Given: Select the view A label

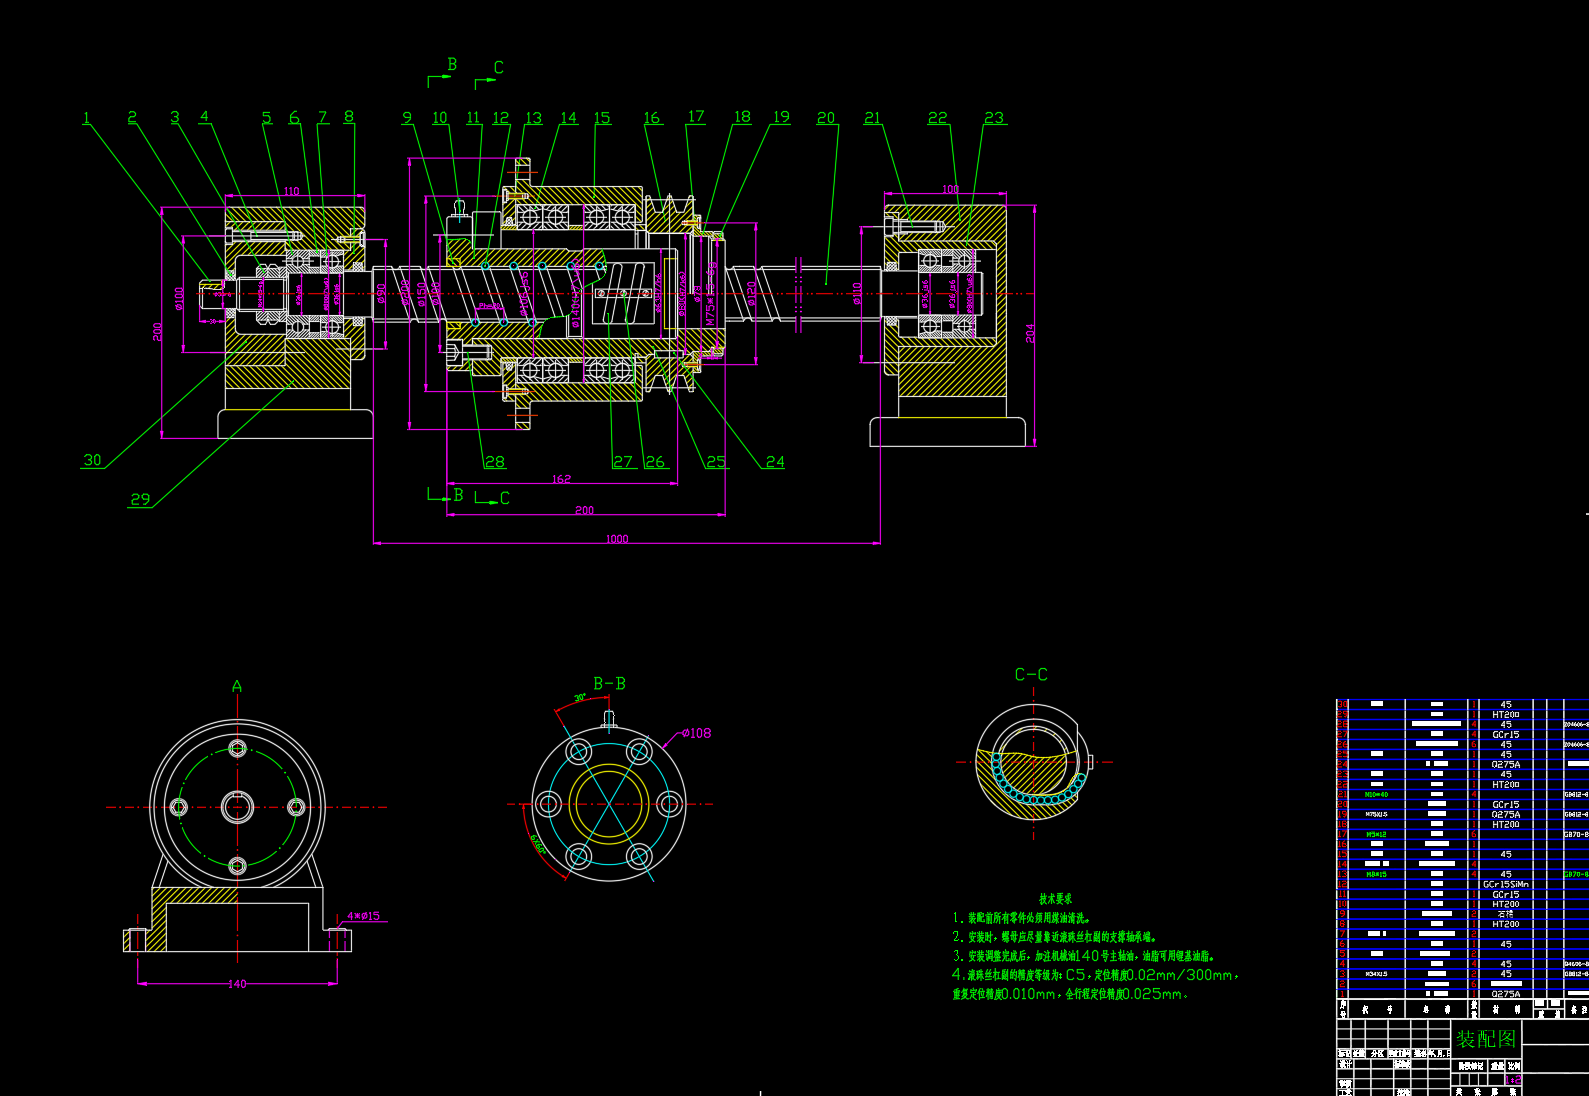Looking at the screenshot, I should [237, 686].
